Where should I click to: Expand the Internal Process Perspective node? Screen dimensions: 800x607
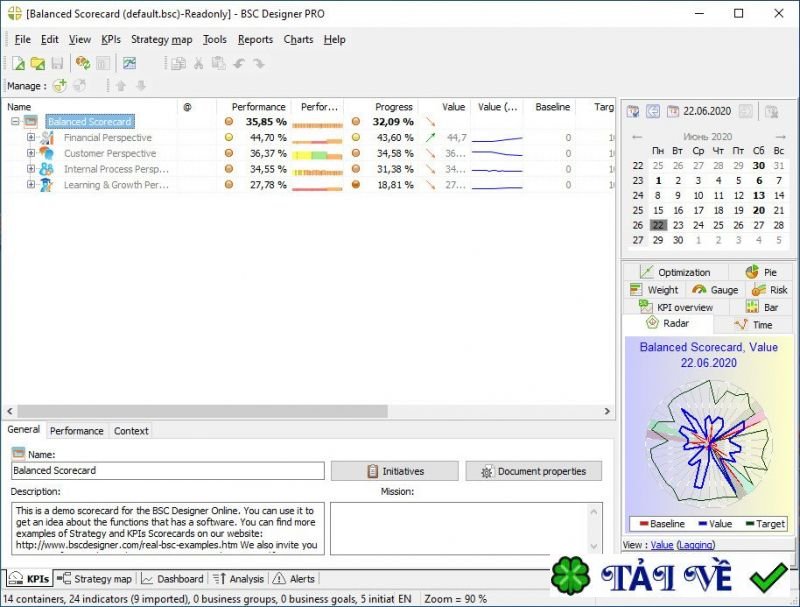31,169
